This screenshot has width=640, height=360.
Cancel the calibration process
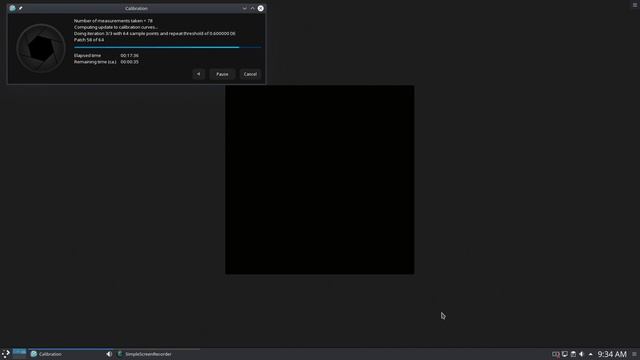coord(250,74)
